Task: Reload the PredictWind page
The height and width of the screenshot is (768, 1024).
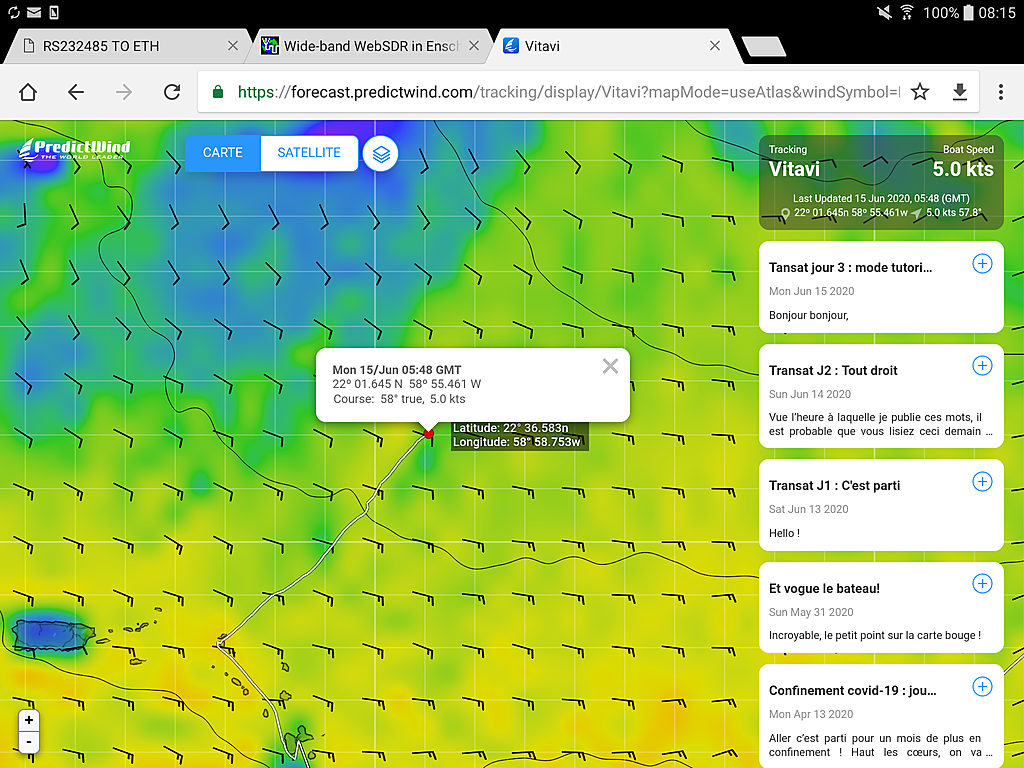Action: point(172,92)
